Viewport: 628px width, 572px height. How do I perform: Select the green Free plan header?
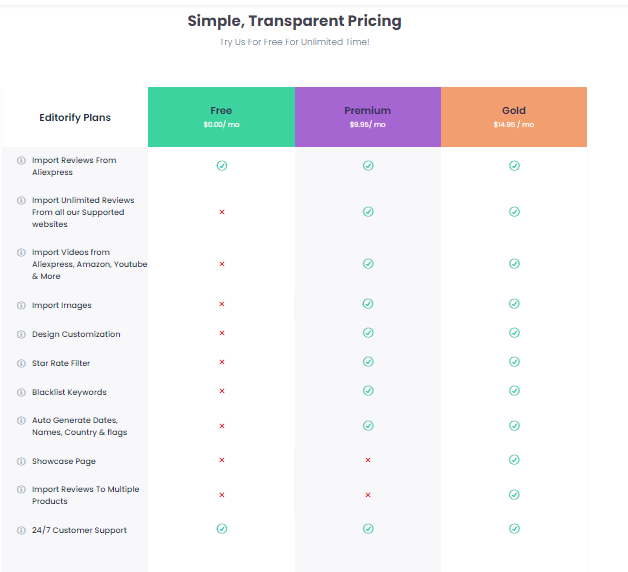point(222,117)
